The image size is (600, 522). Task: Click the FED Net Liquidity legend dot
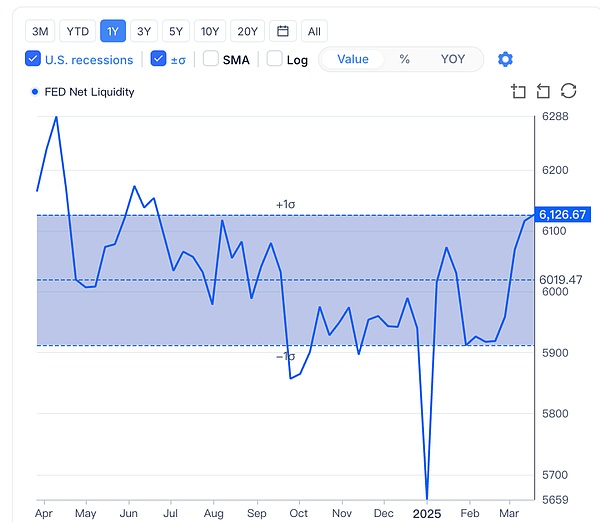(x=35, y=92)
